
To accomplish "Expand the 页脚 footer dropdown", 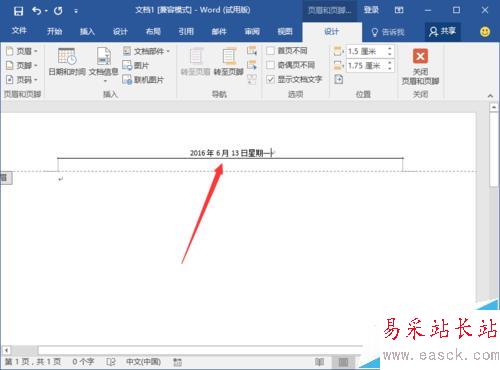I will pos(22,65).
